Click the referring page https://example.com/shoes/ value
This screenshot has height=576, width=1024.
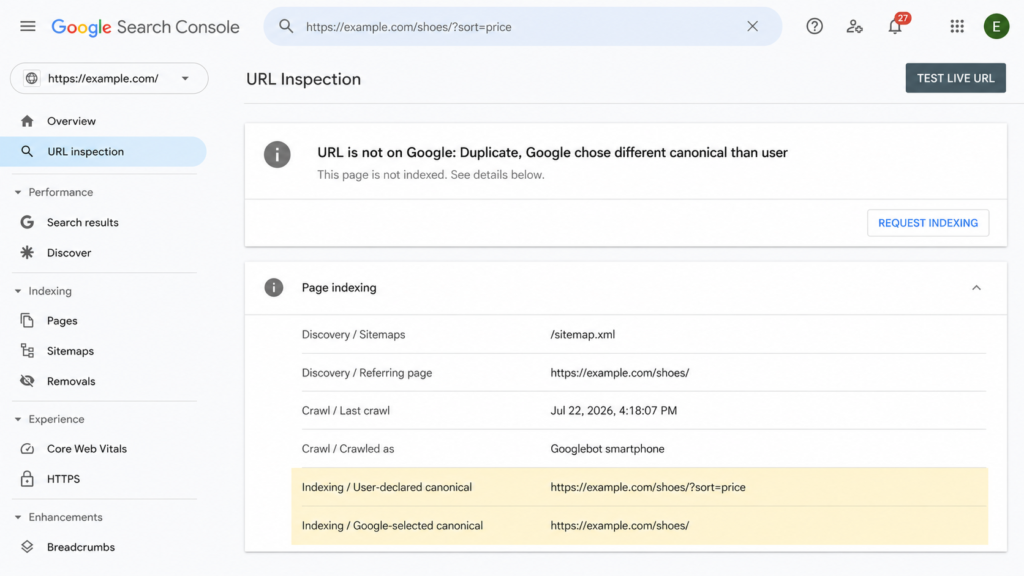coord(619,373)
